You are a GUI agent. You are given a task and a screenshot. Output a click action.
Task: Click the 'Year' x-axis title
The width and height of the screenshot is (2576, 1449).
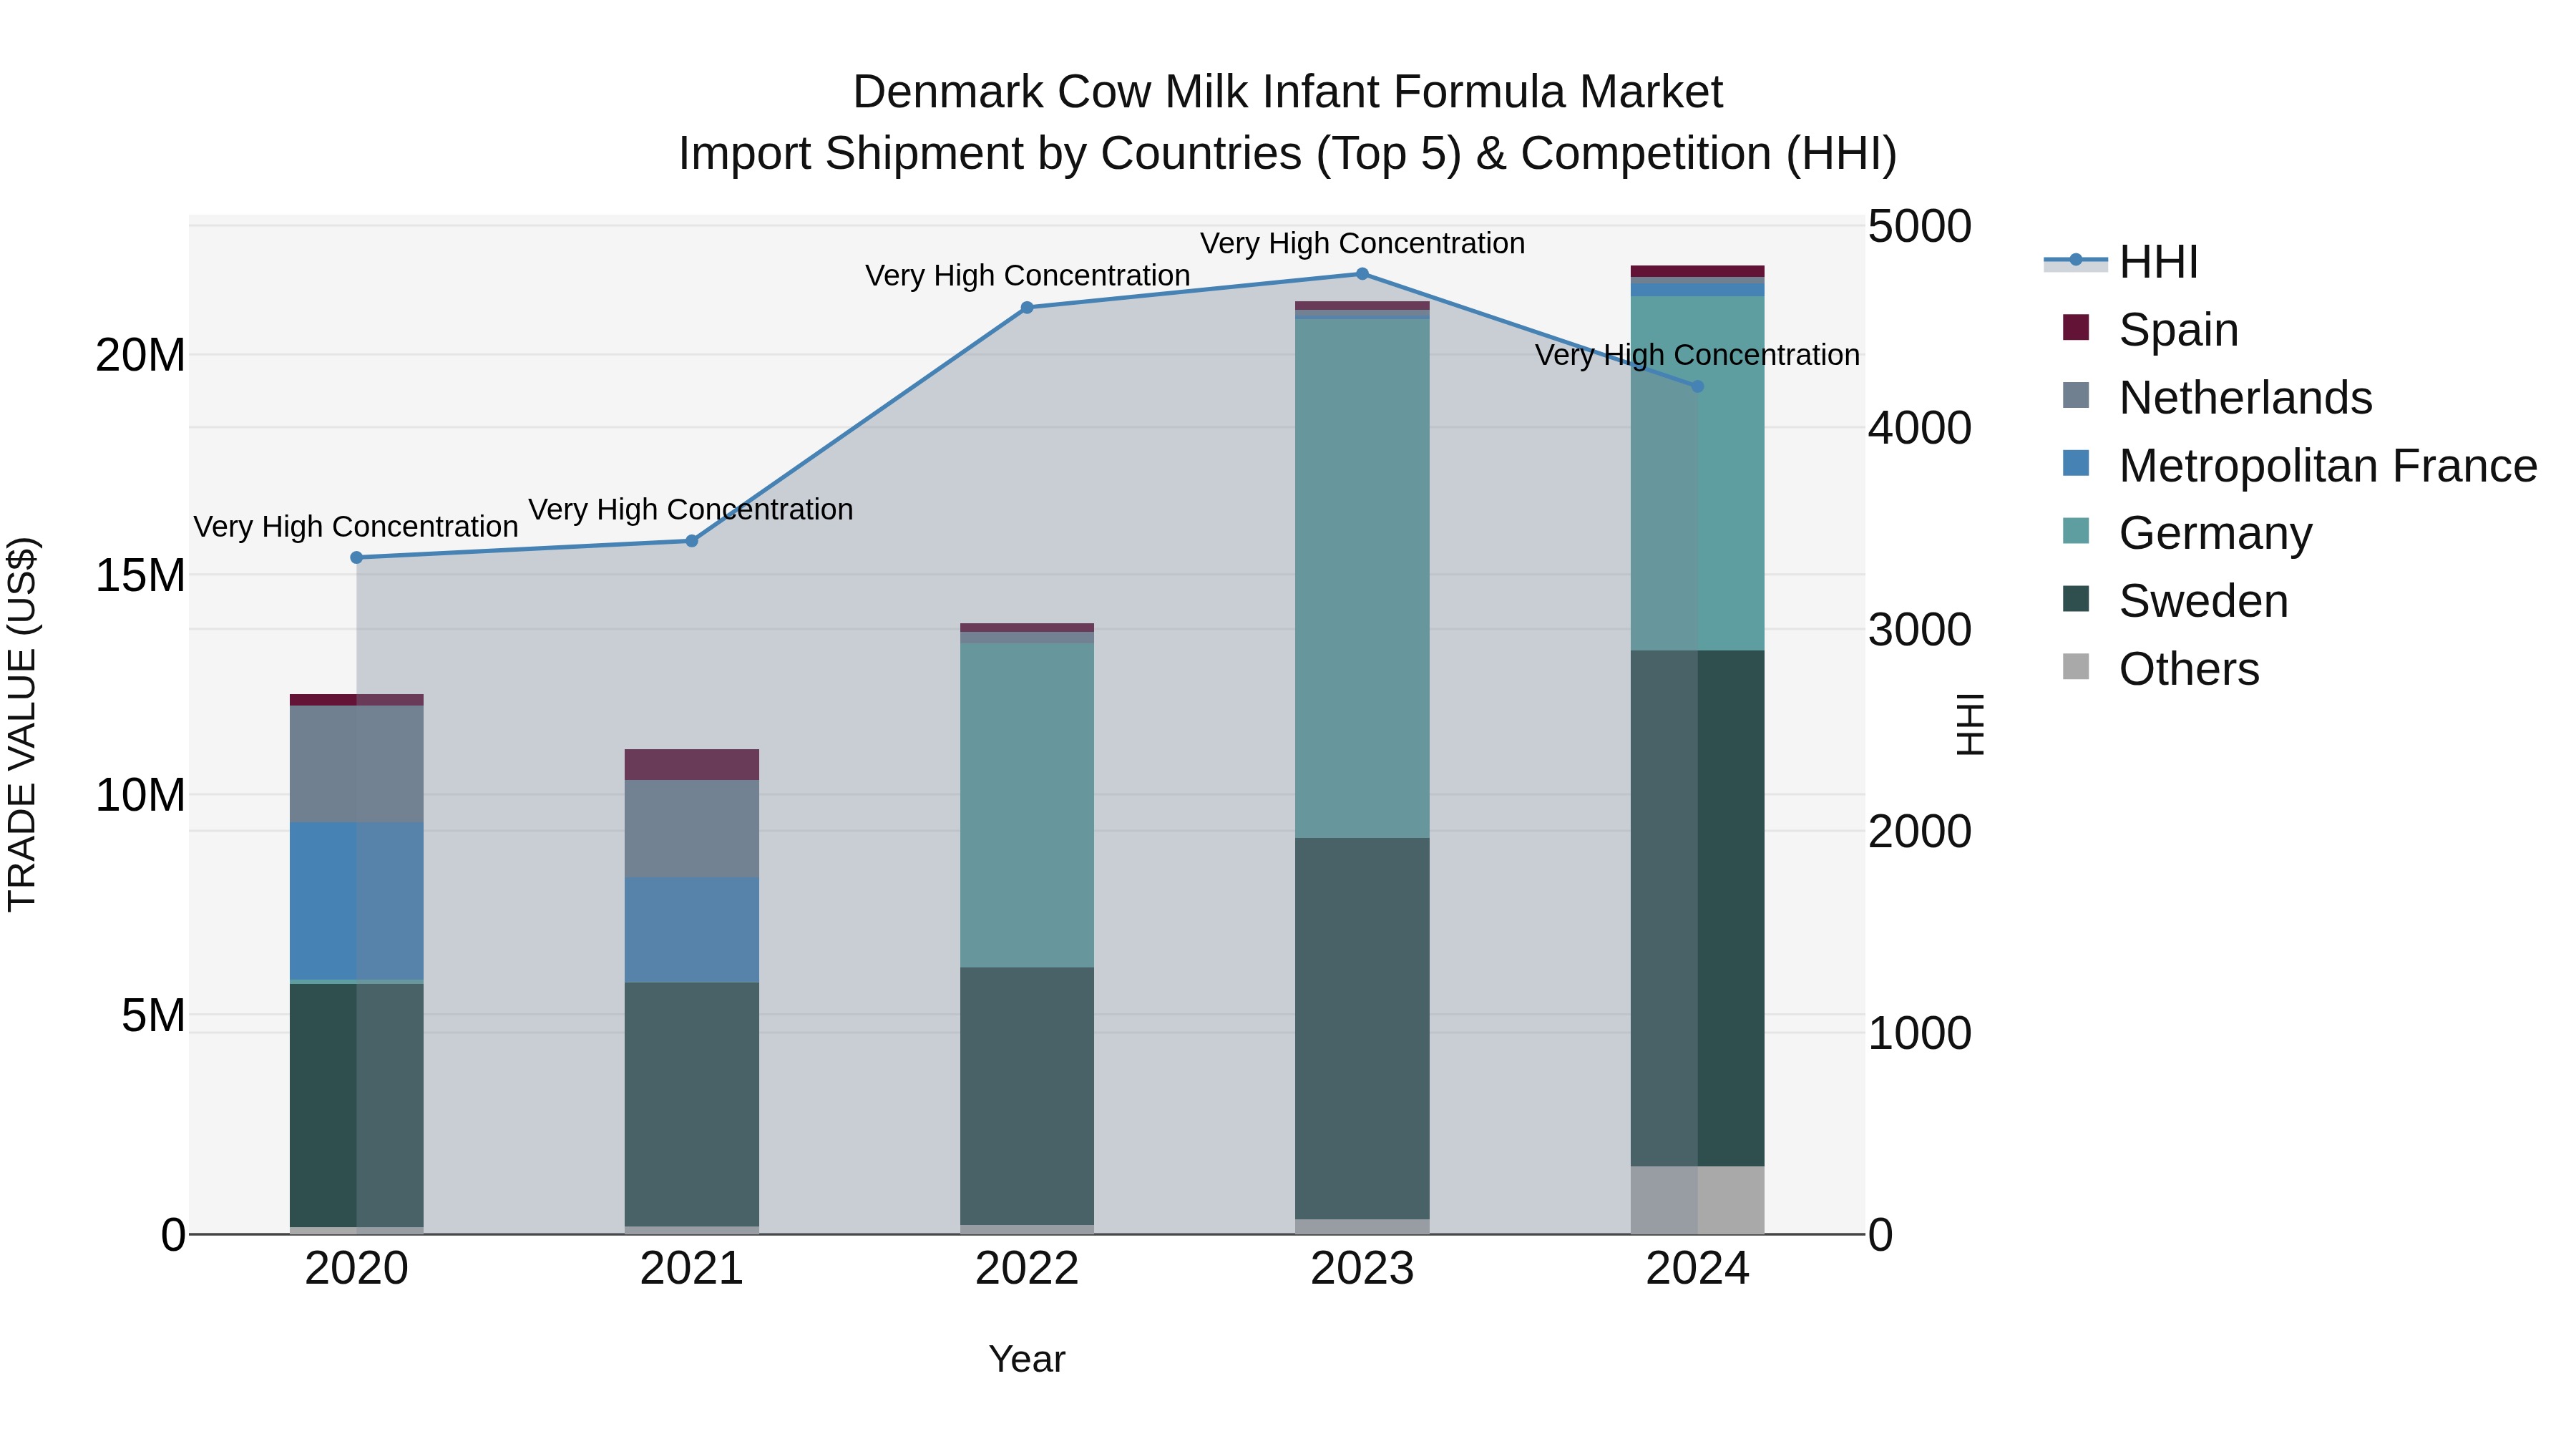tap(1027, 1359)
